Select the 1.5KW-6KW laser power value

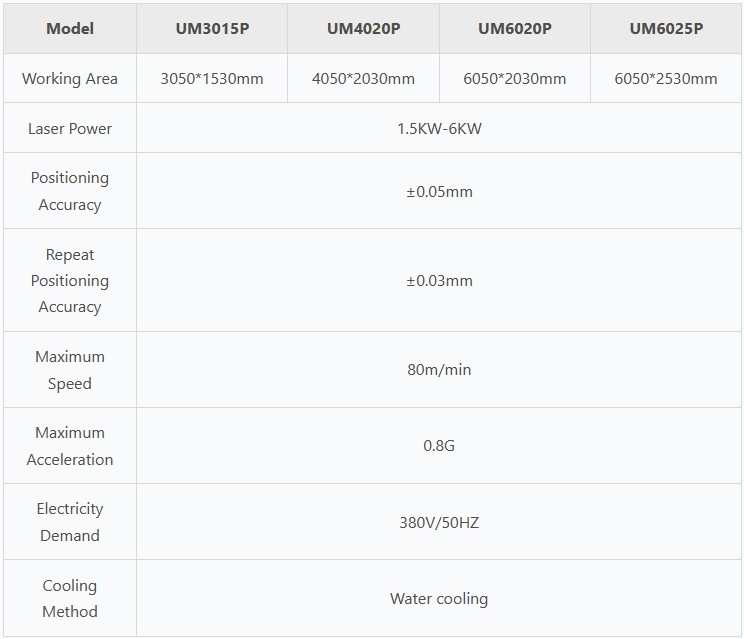(439, 128)
